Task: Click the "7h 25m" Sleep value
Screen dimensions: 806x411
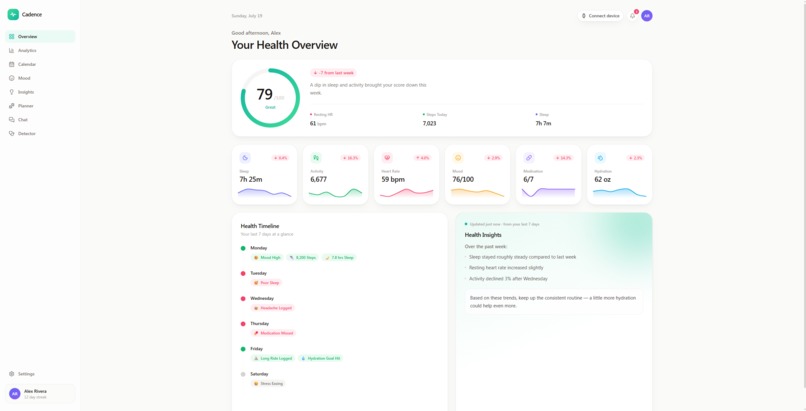Action: click(251, 179)
